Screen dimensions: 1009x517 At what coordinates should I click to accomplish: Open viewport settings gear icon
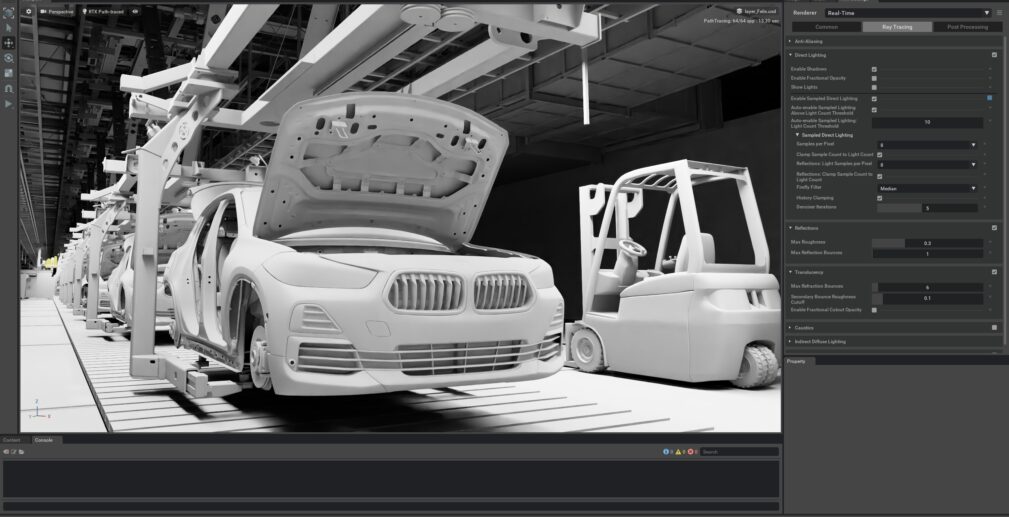point(28,11)
